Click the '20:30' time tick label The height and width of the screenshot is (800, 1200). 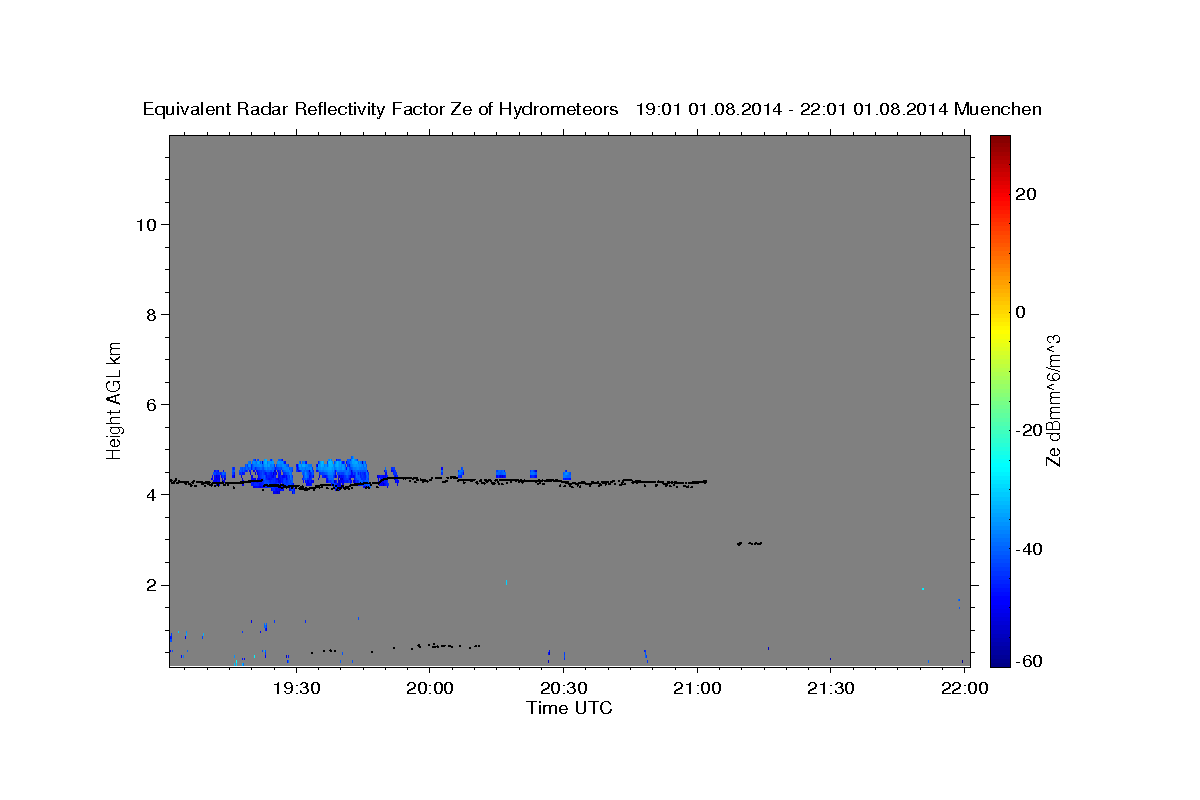pos(563,688)
